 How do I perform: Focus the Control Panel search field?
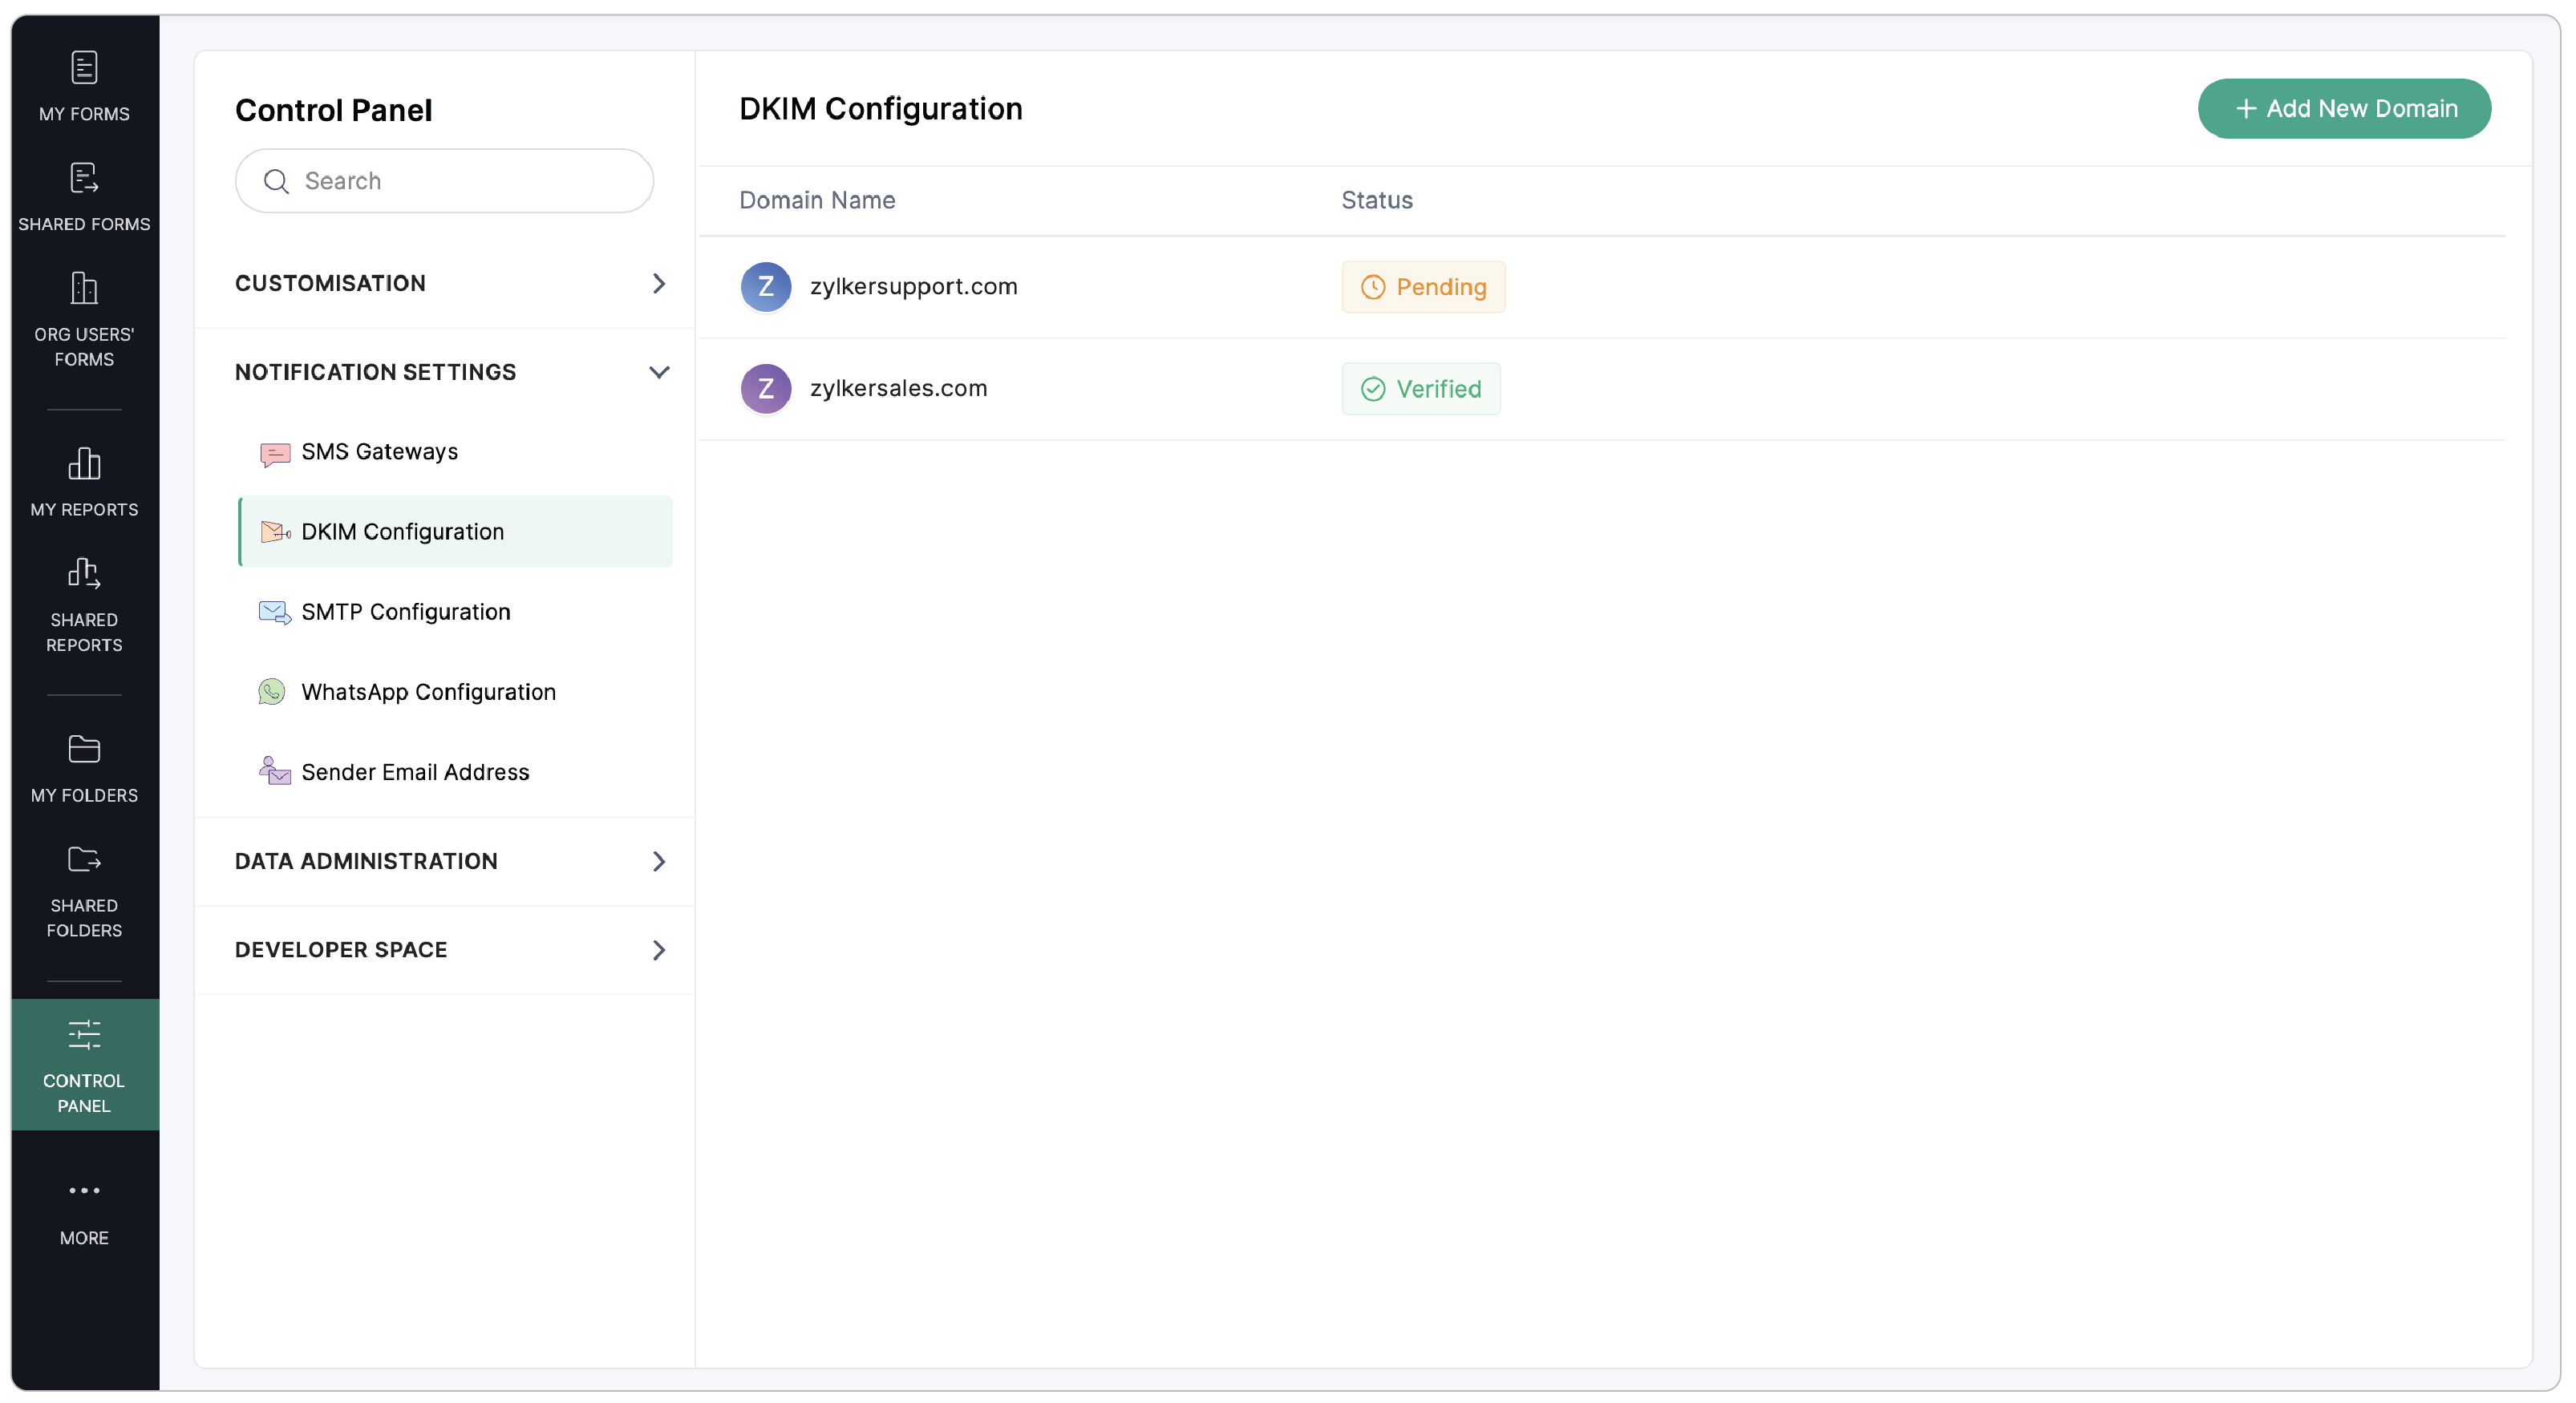(460, 181)
